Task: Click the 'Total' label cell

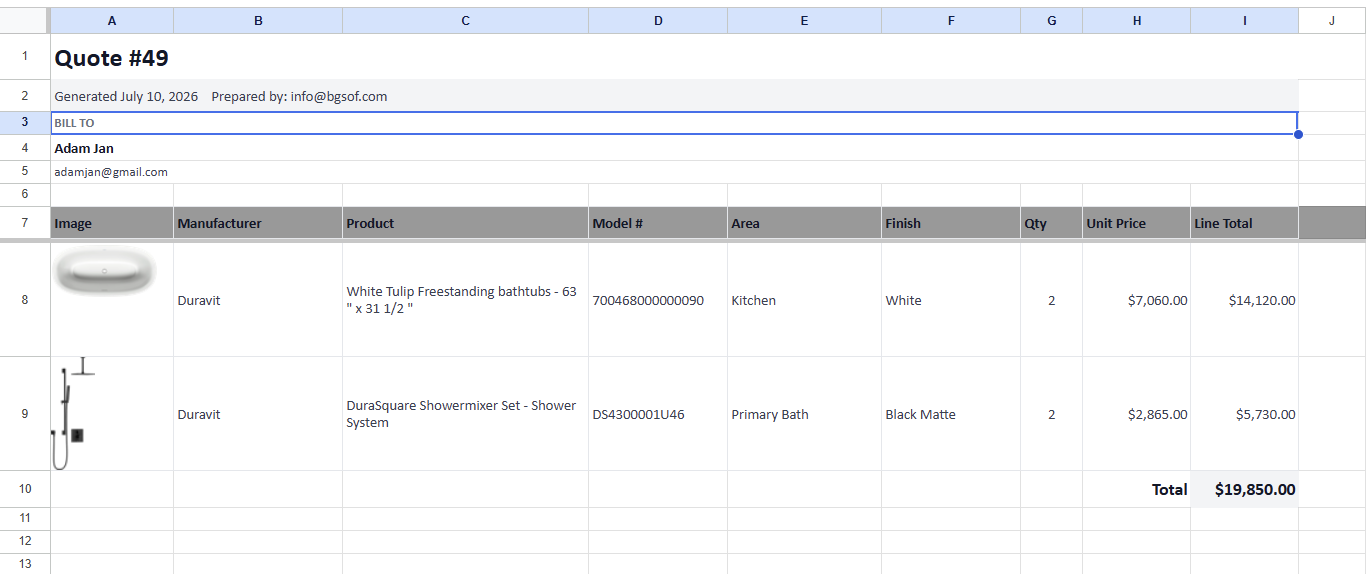Action: [1136, 489]
